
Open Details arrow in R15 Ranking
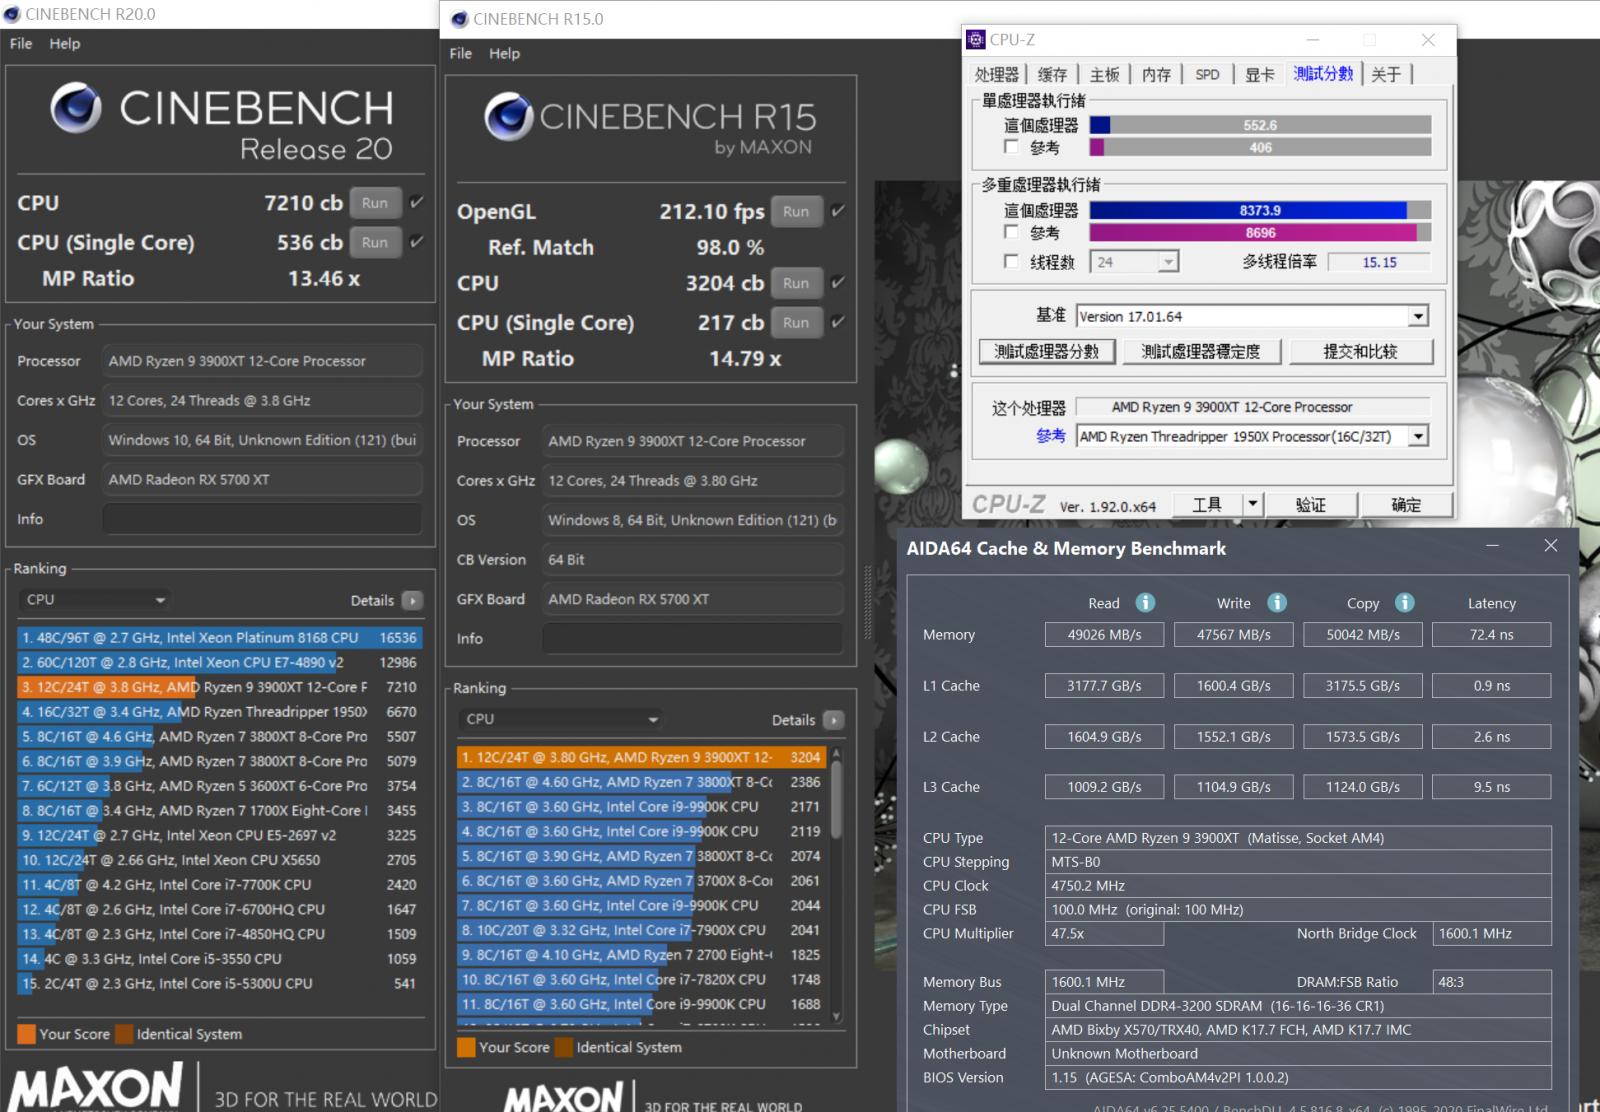pos(833,720)
